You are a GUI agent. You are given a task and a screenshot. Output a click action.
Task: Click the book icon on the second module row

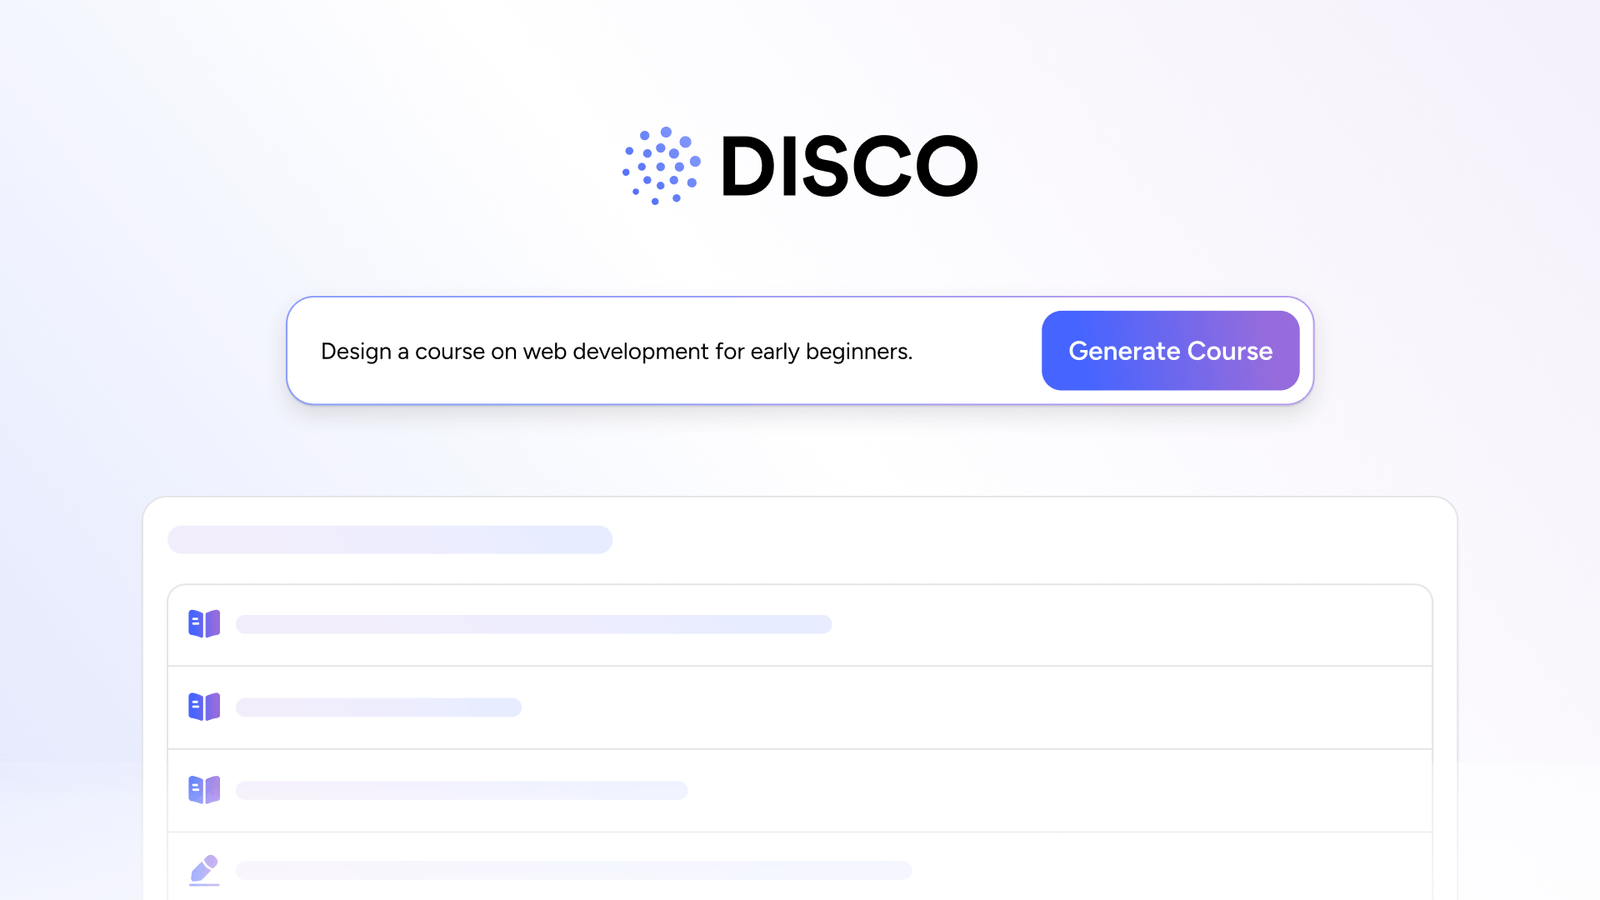[204, 707]
